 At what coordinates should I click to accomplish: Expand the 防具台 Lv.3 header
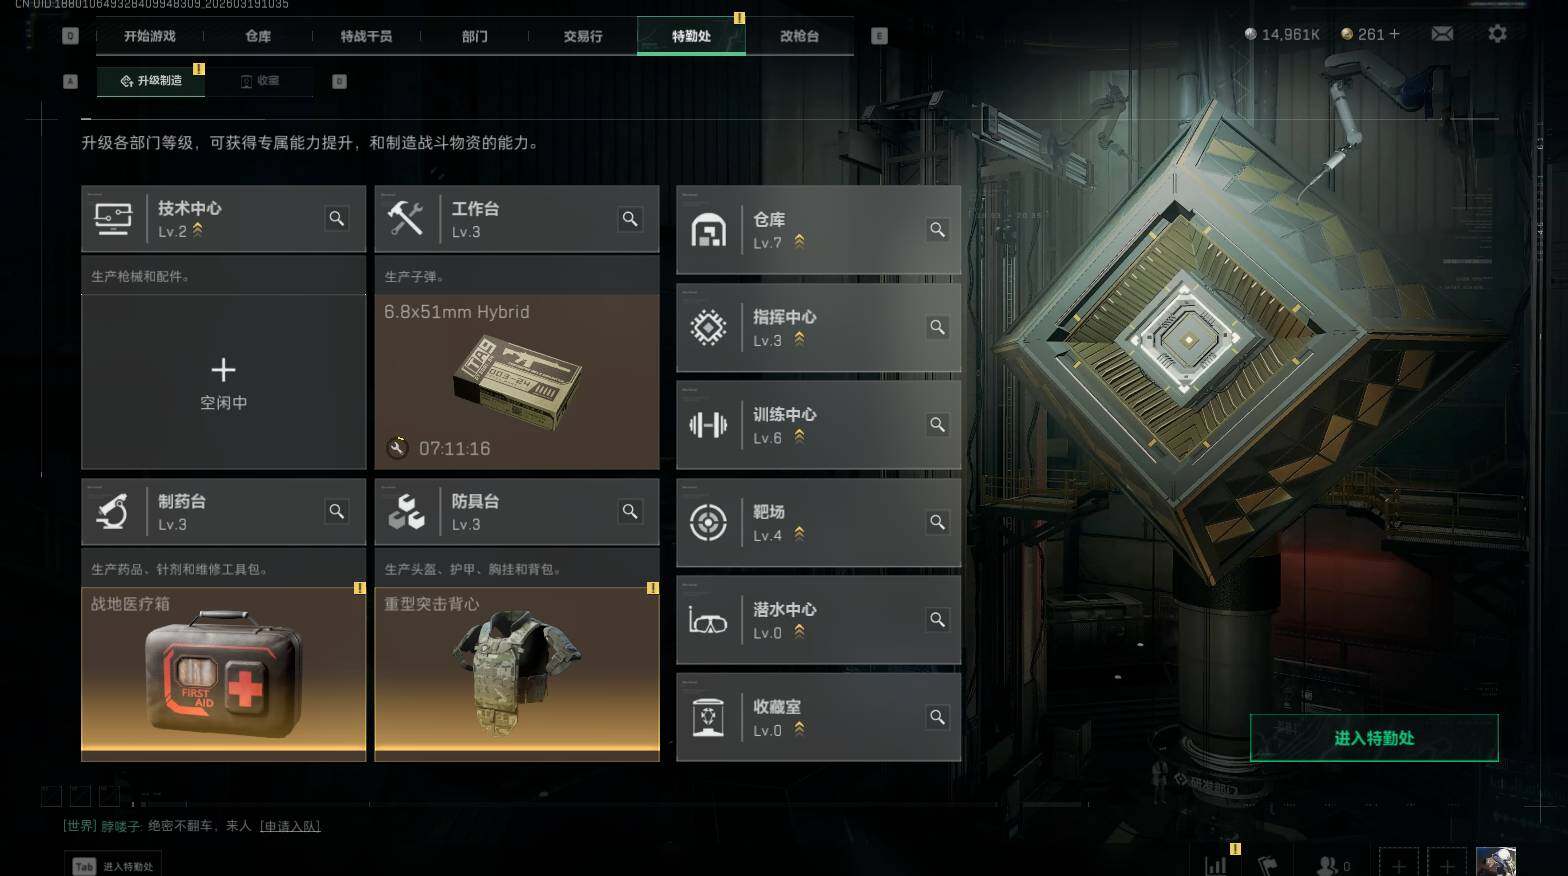517,511
